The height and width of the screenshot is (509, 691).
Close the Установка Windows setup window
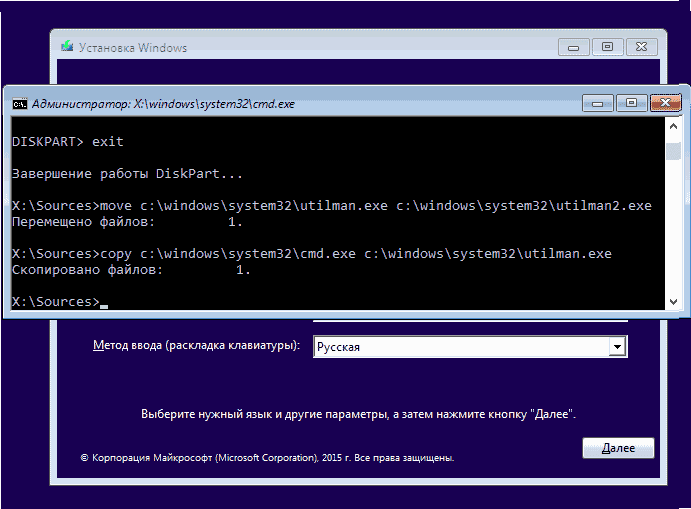[639, 46]
